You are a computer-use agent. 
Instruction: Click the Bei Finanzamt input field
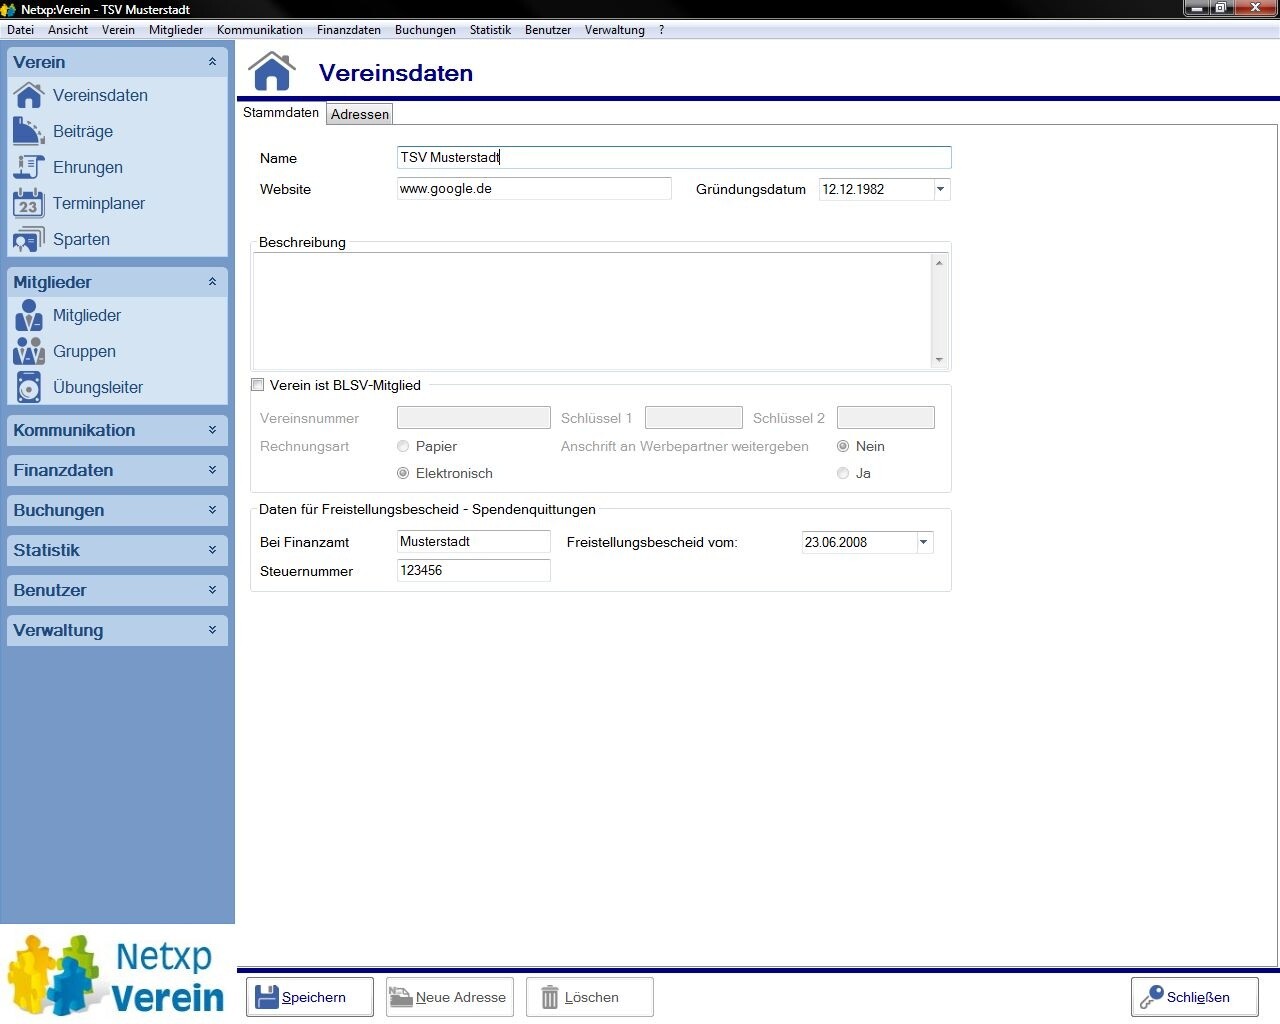click(x=473, y=541)
